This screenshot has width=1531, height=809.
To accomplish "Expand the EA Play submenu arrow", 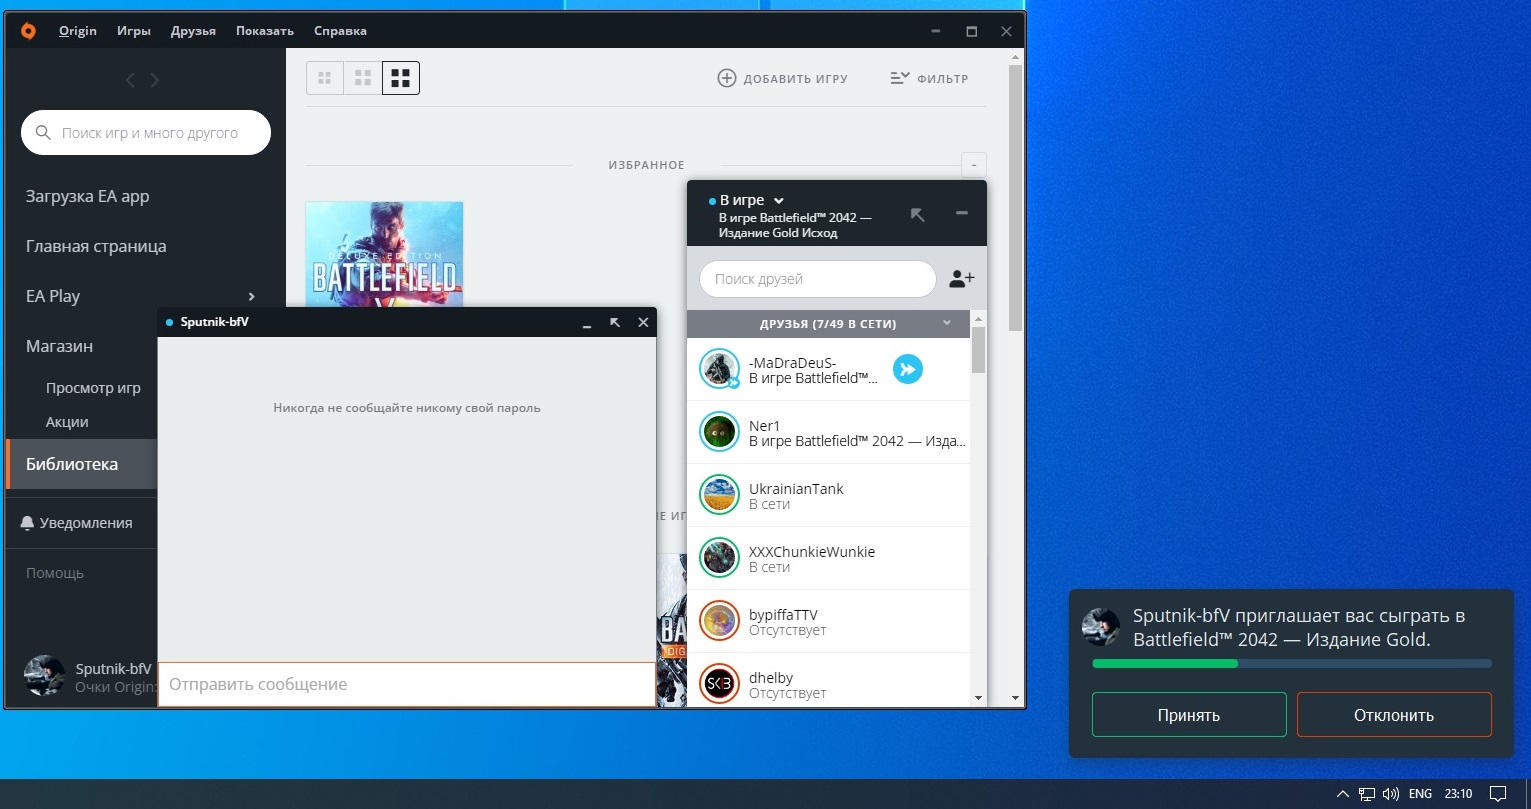I will pyautogui.click(x=251, y=296).
